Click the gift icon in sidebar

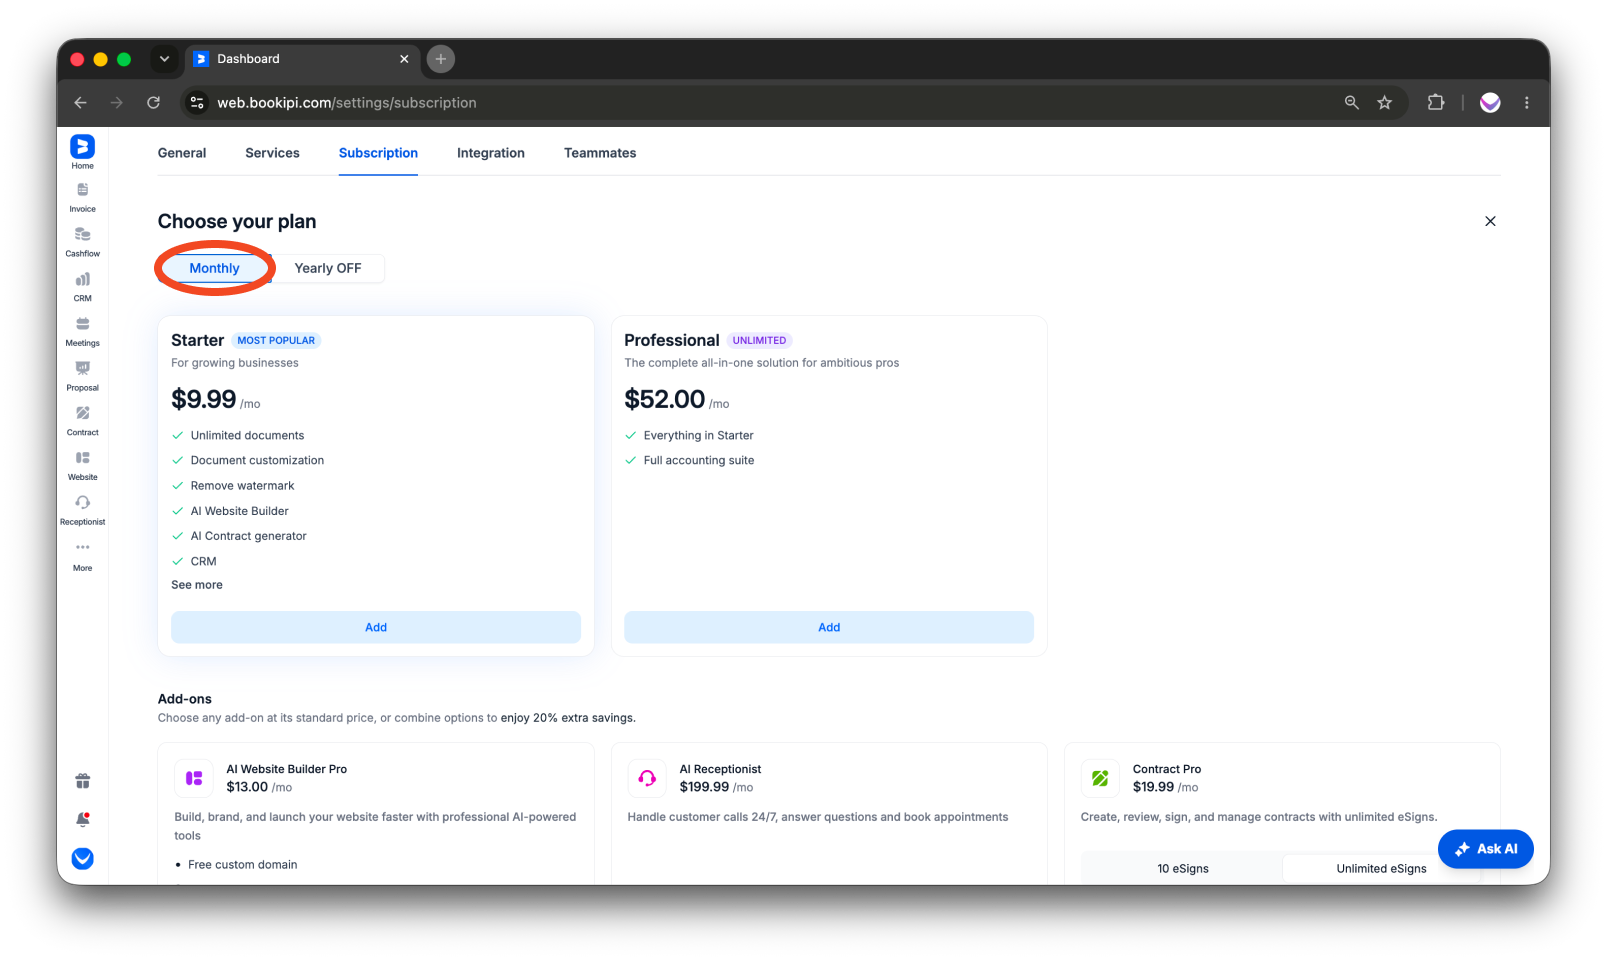tap(83, 781)
